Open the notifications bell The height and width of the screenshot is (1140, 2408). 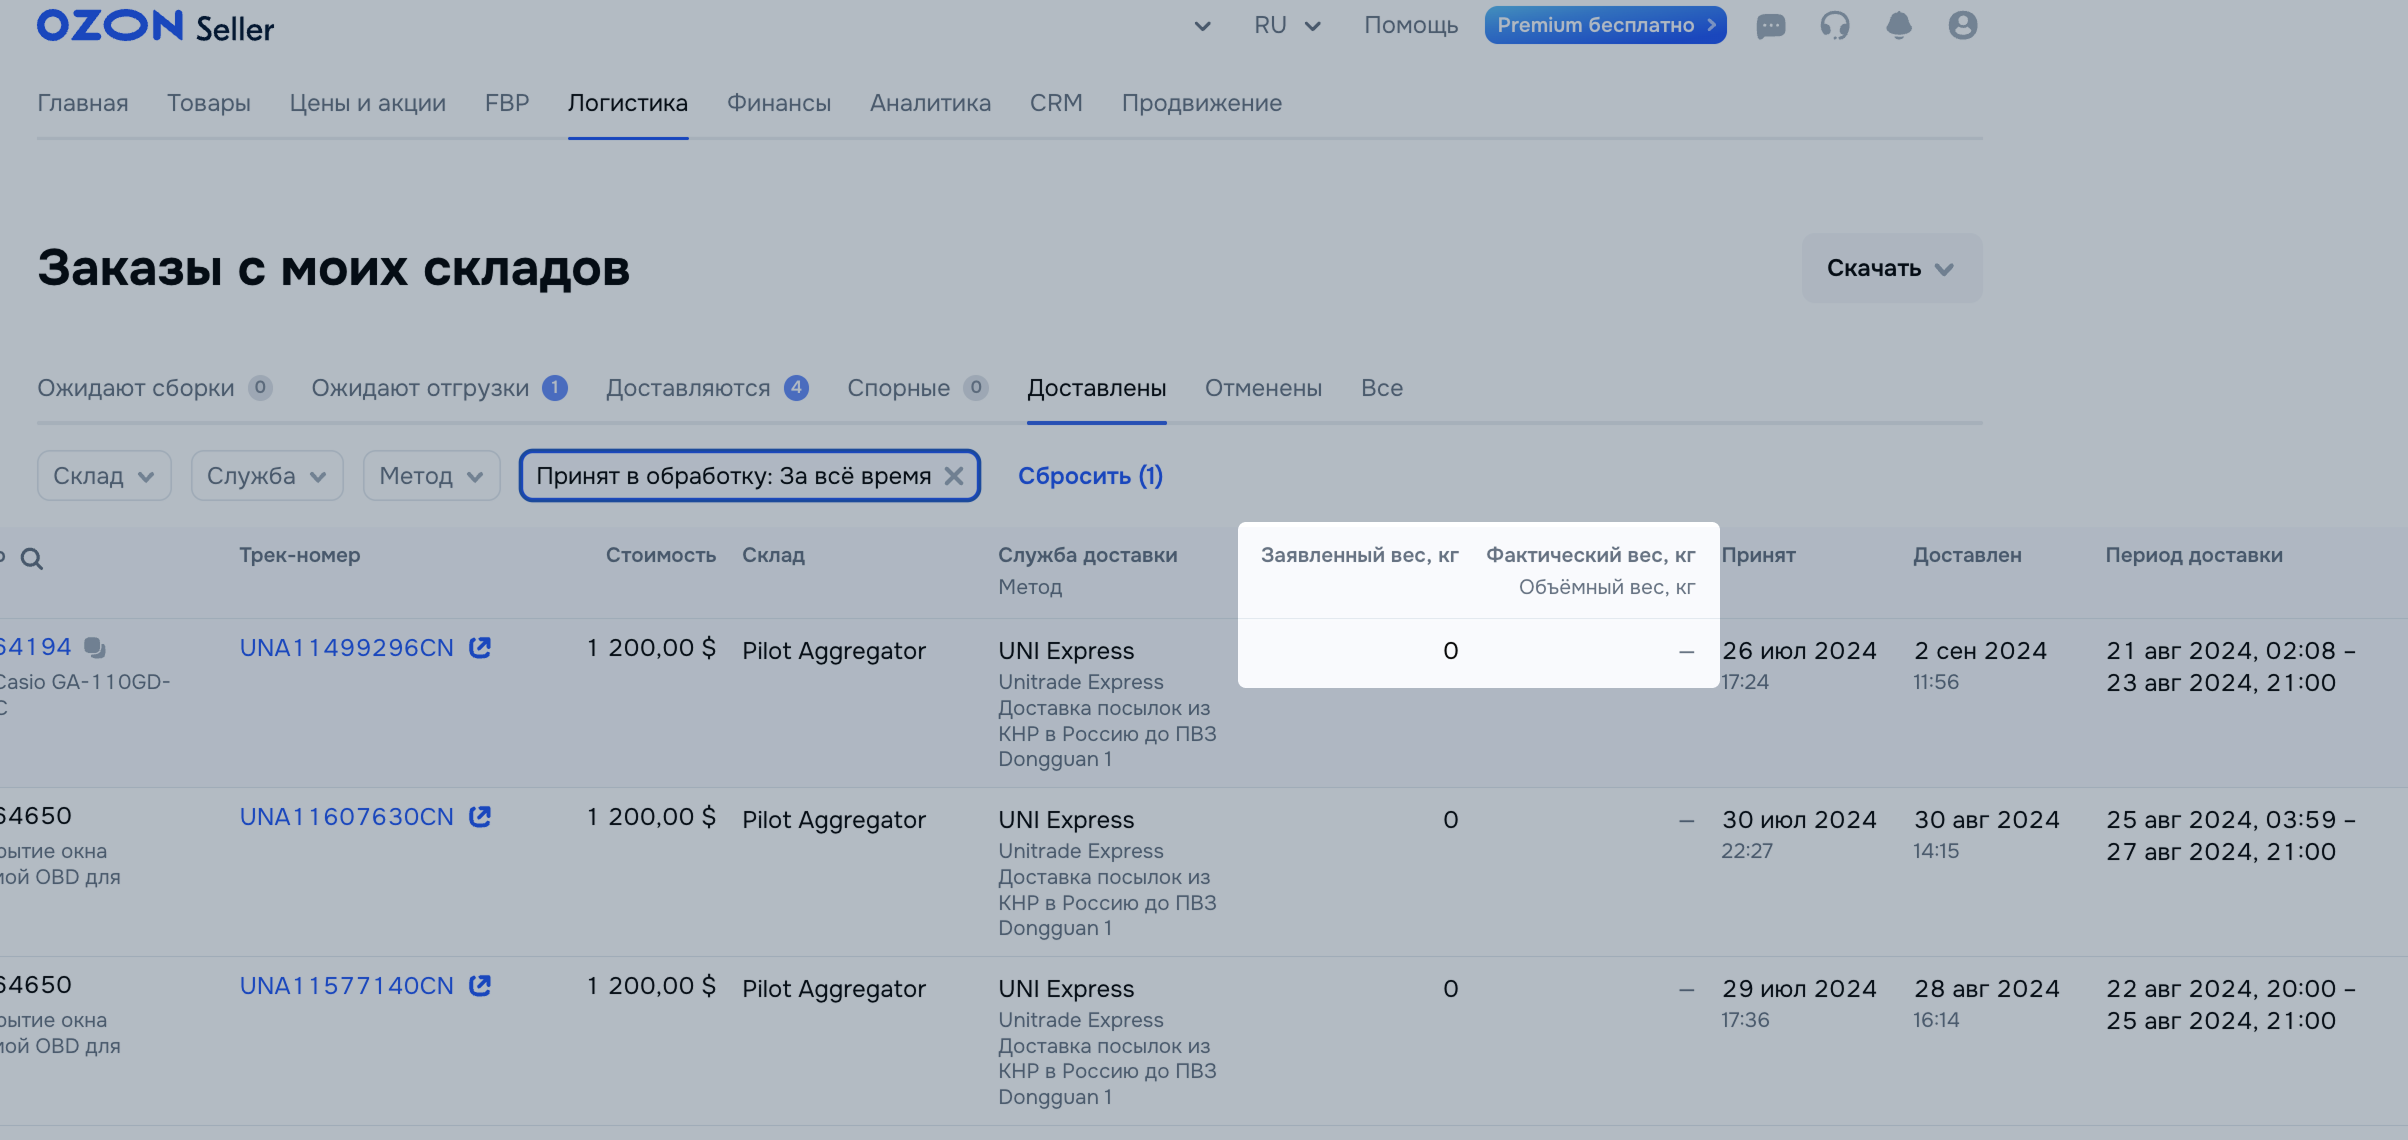[1898, 26]
